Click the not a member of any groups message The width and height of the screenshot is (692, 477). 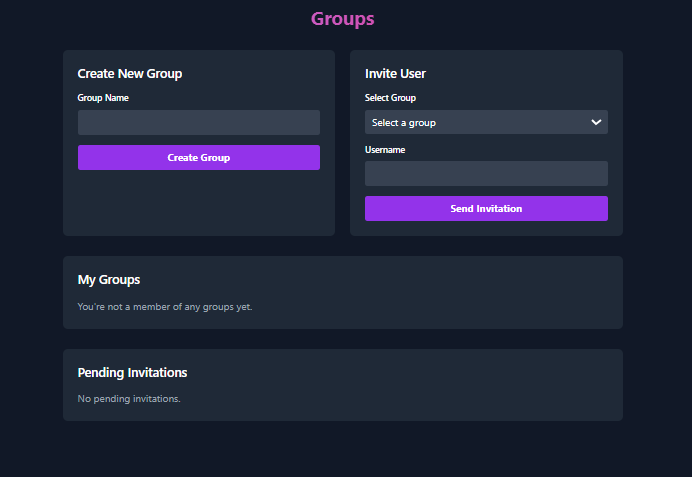[165, 307]
